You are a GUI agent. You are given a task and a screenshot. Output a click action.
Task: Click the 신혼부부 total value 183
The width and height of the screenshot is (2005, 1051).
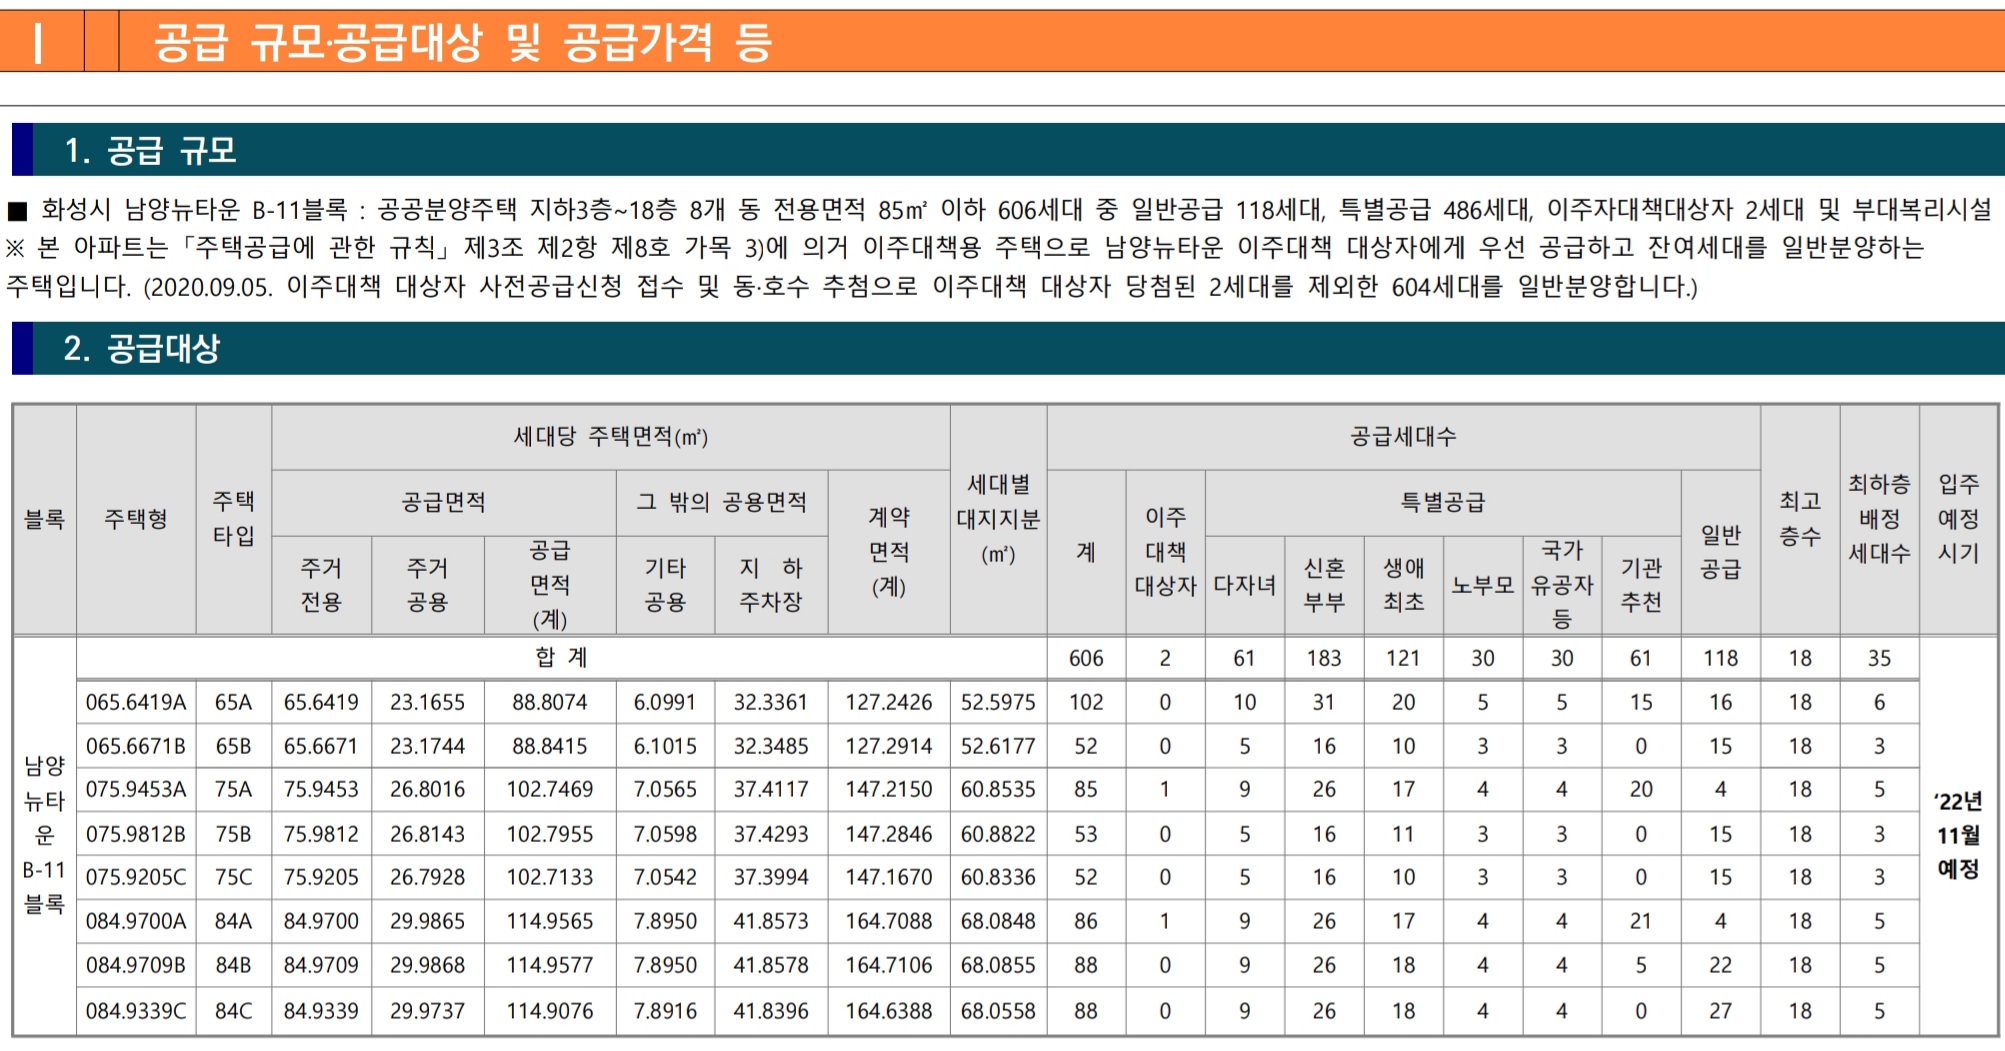point(1324,659)
